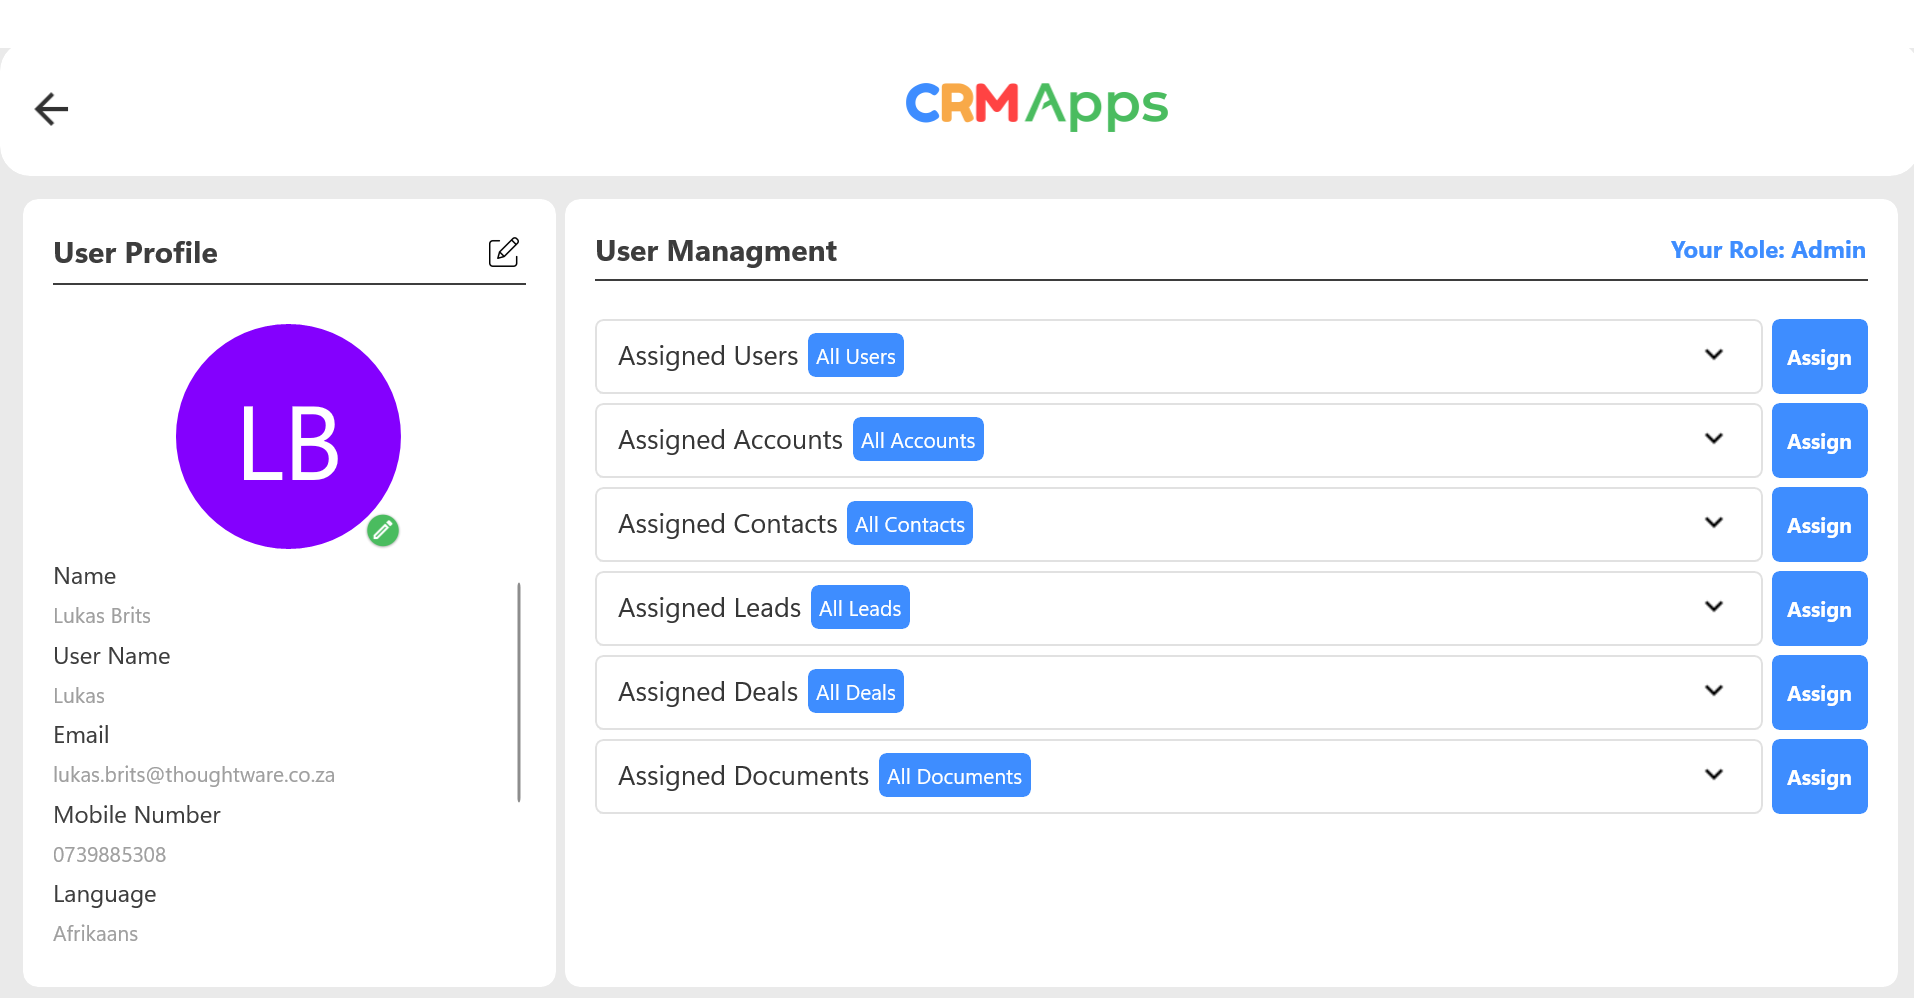Click the green avatar edit pencil
1914x998 pixels.
(383, 530)
